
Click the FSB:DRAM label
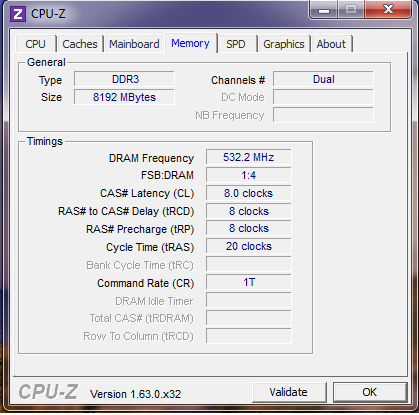[x=167, y=175]
